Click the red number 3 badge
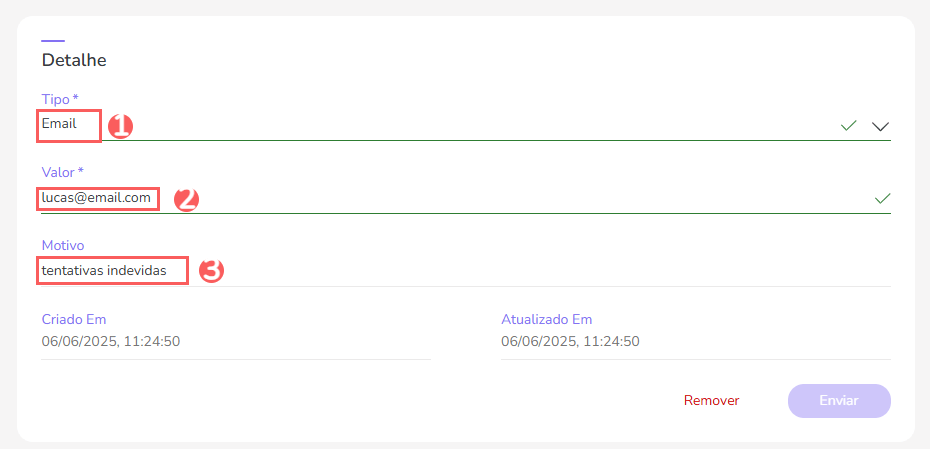Screen dimensions: 930x449 click(211, 270)
